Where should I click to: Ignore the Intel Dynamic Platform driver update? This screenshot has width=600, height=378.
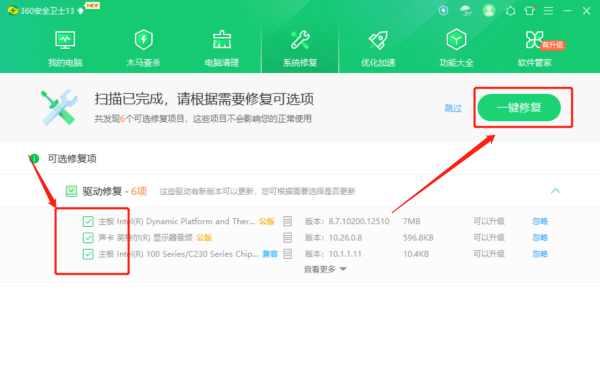click(540, 221)
